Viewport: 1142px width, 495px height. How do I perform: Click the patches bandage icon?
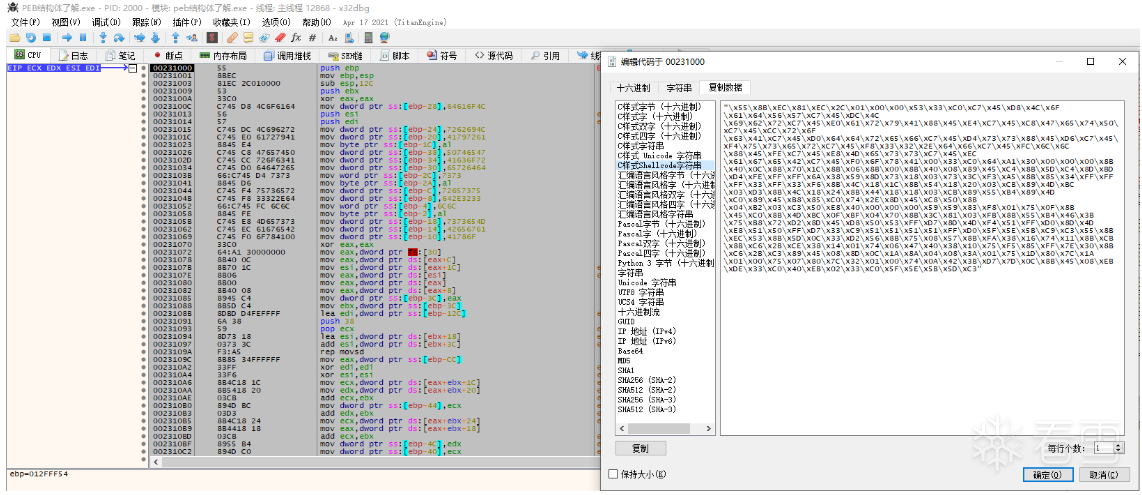pos(232,37)
